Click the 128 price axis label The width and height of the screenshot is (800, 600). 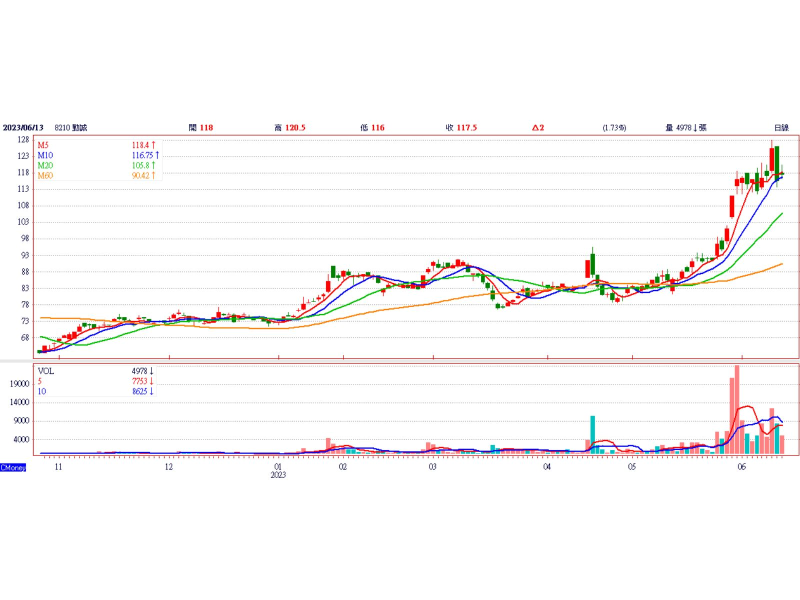coord(21,141)
